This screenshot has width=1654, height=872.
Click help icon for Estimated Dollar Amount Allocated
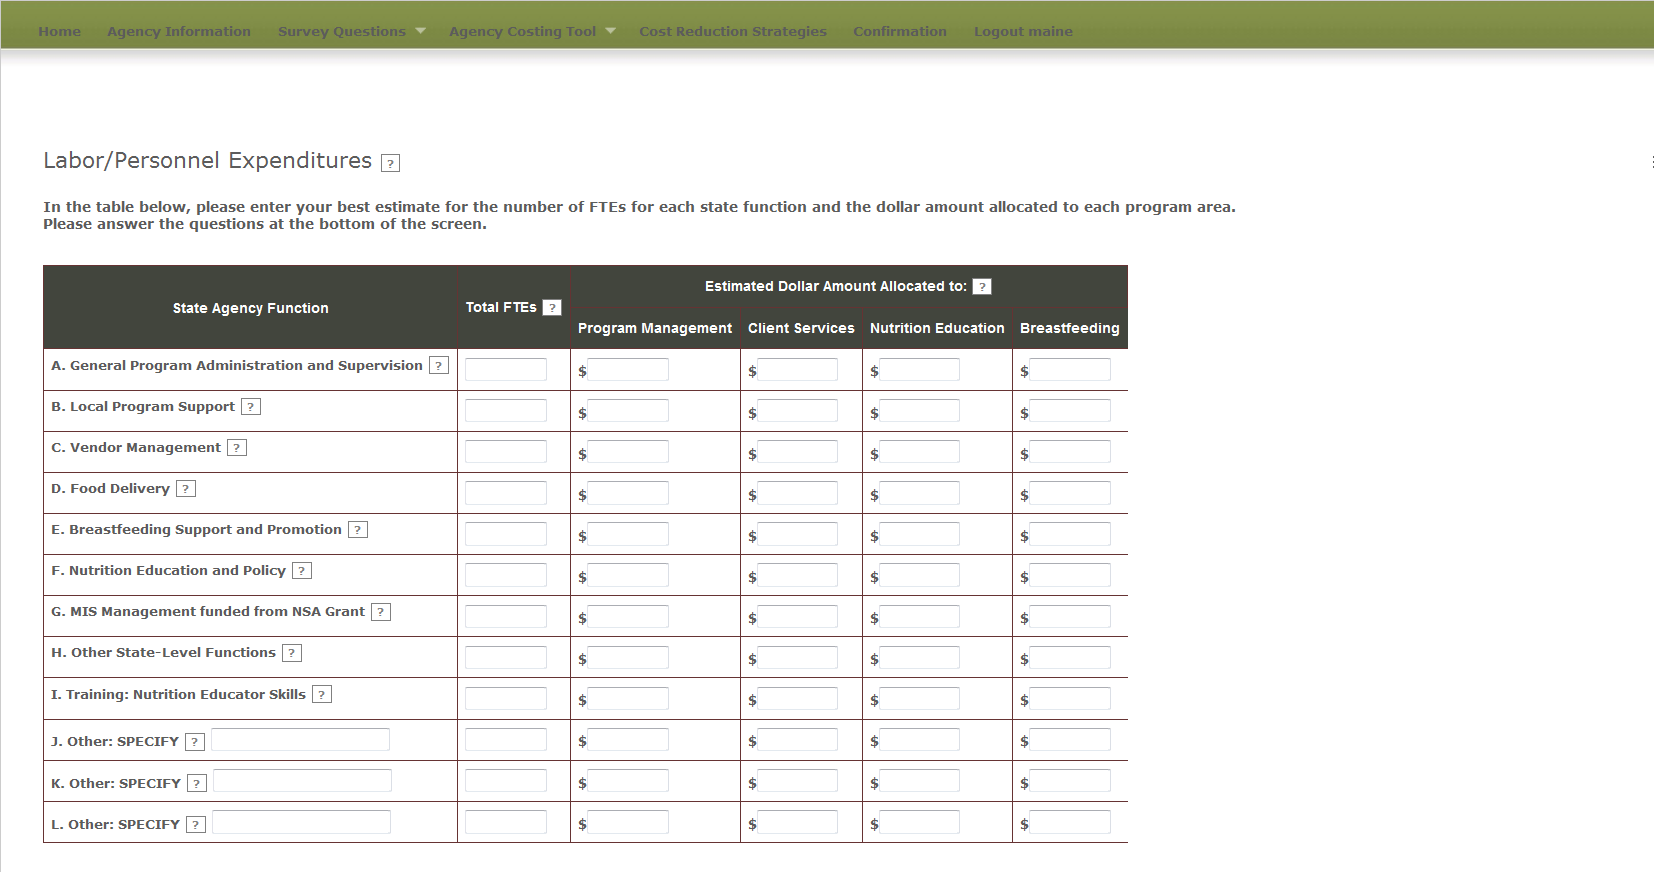point(982,287)
